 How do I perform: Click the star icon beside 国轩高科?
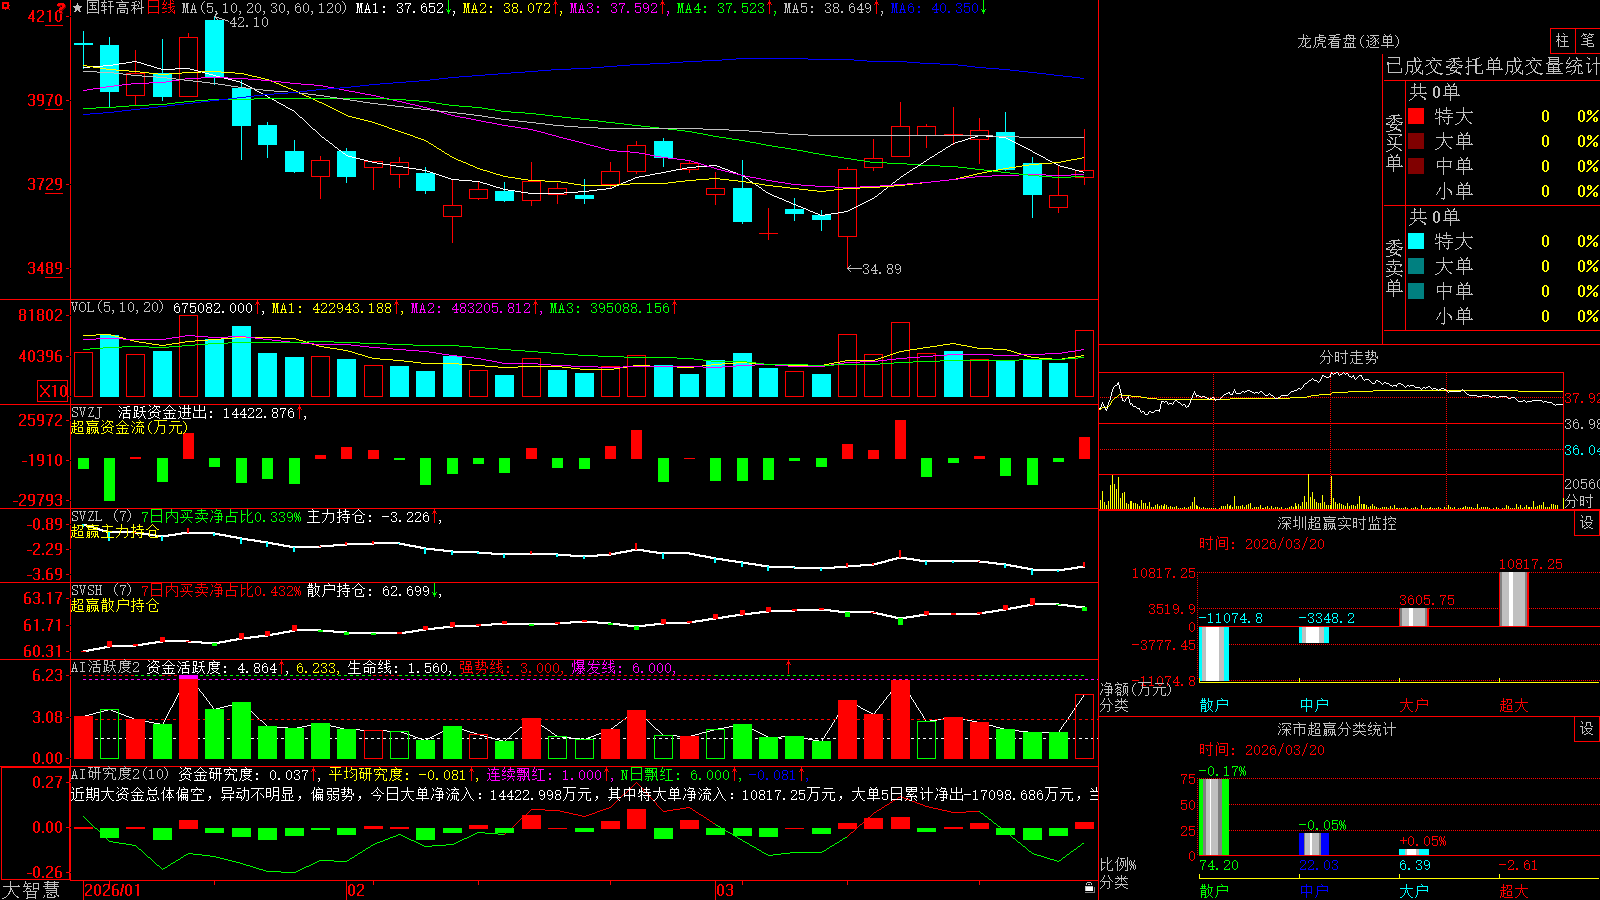pyautogui.click(x=77, y=8)
